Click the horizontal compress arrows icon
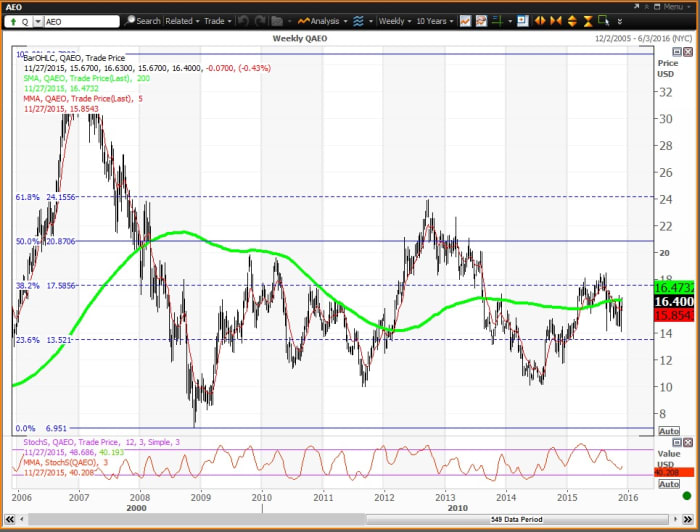 pos(557,20)
